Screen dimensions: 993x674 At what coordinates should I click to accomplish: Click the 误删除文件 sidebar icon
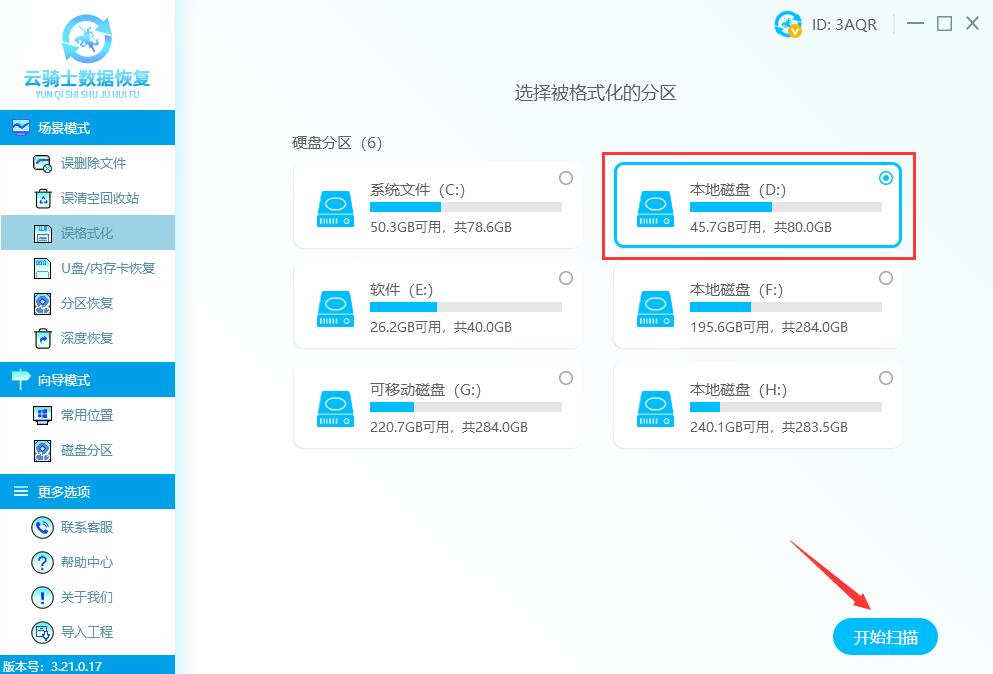[42, 163]
